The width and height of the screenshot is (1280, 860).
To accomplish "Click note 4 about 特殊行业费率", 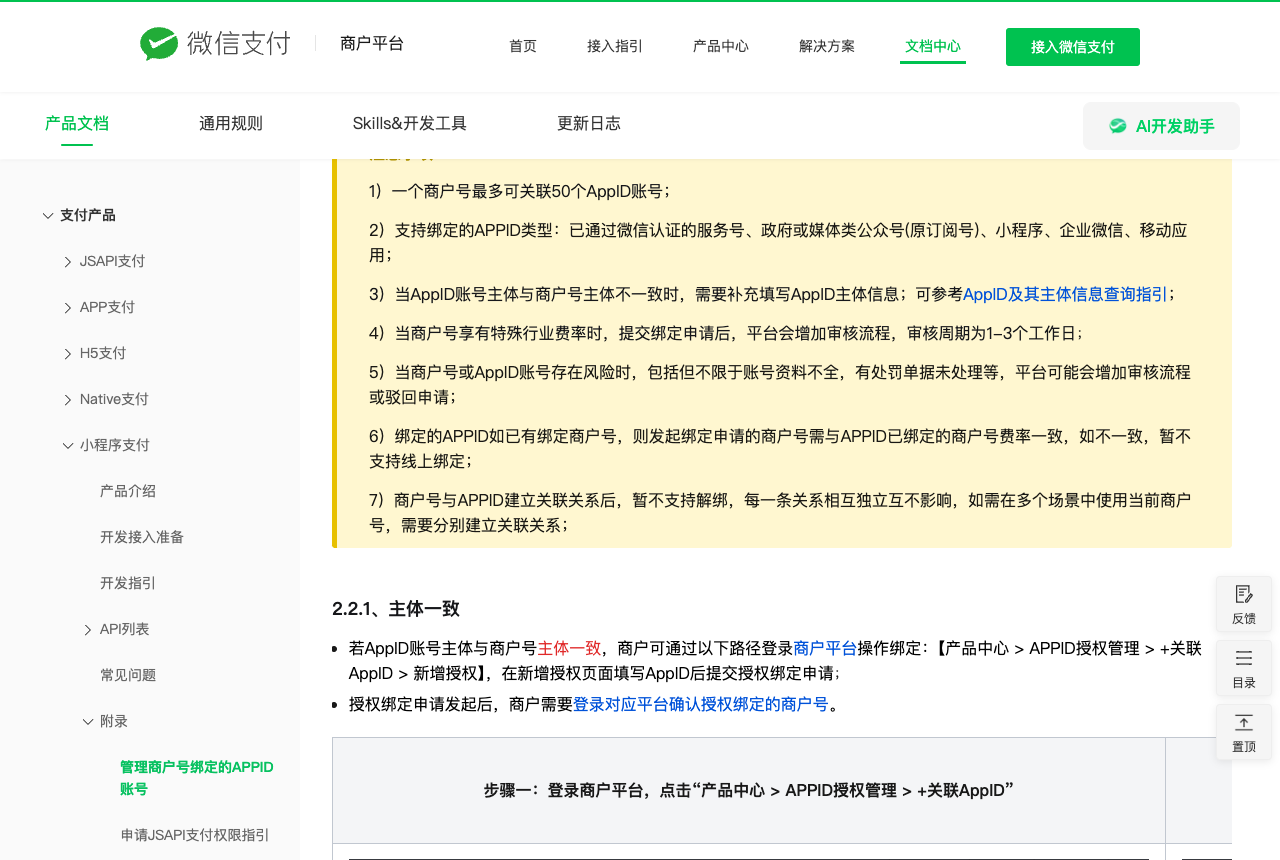I will coord(726,333).
